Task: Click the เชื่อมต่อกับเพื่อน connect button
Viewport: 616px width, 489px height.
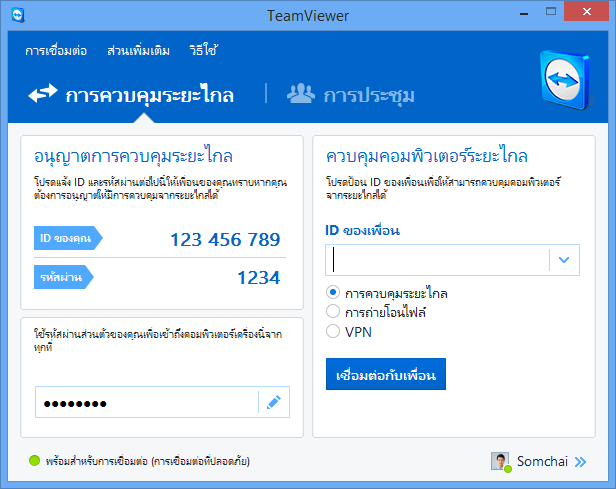Action: click(x=386, y=374)
